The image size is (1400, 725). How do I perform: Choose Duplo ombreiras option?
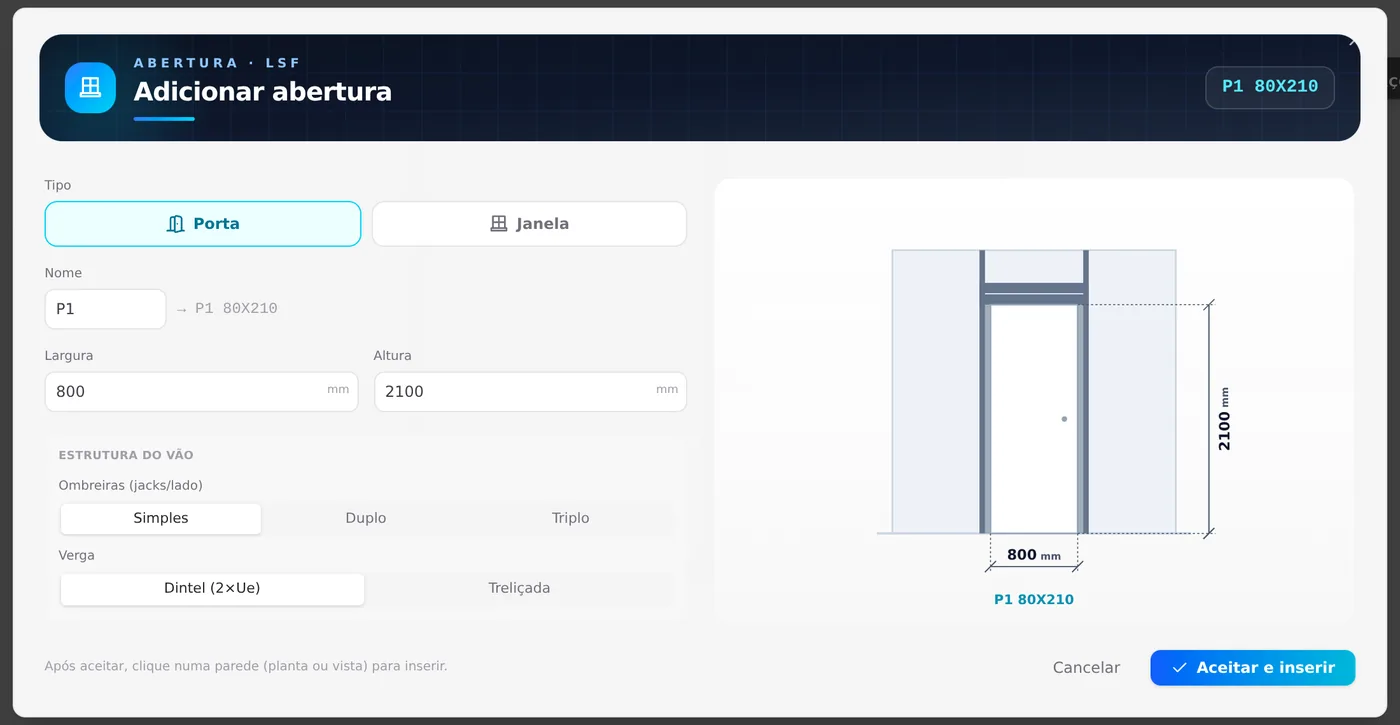[x=366, y=518]
